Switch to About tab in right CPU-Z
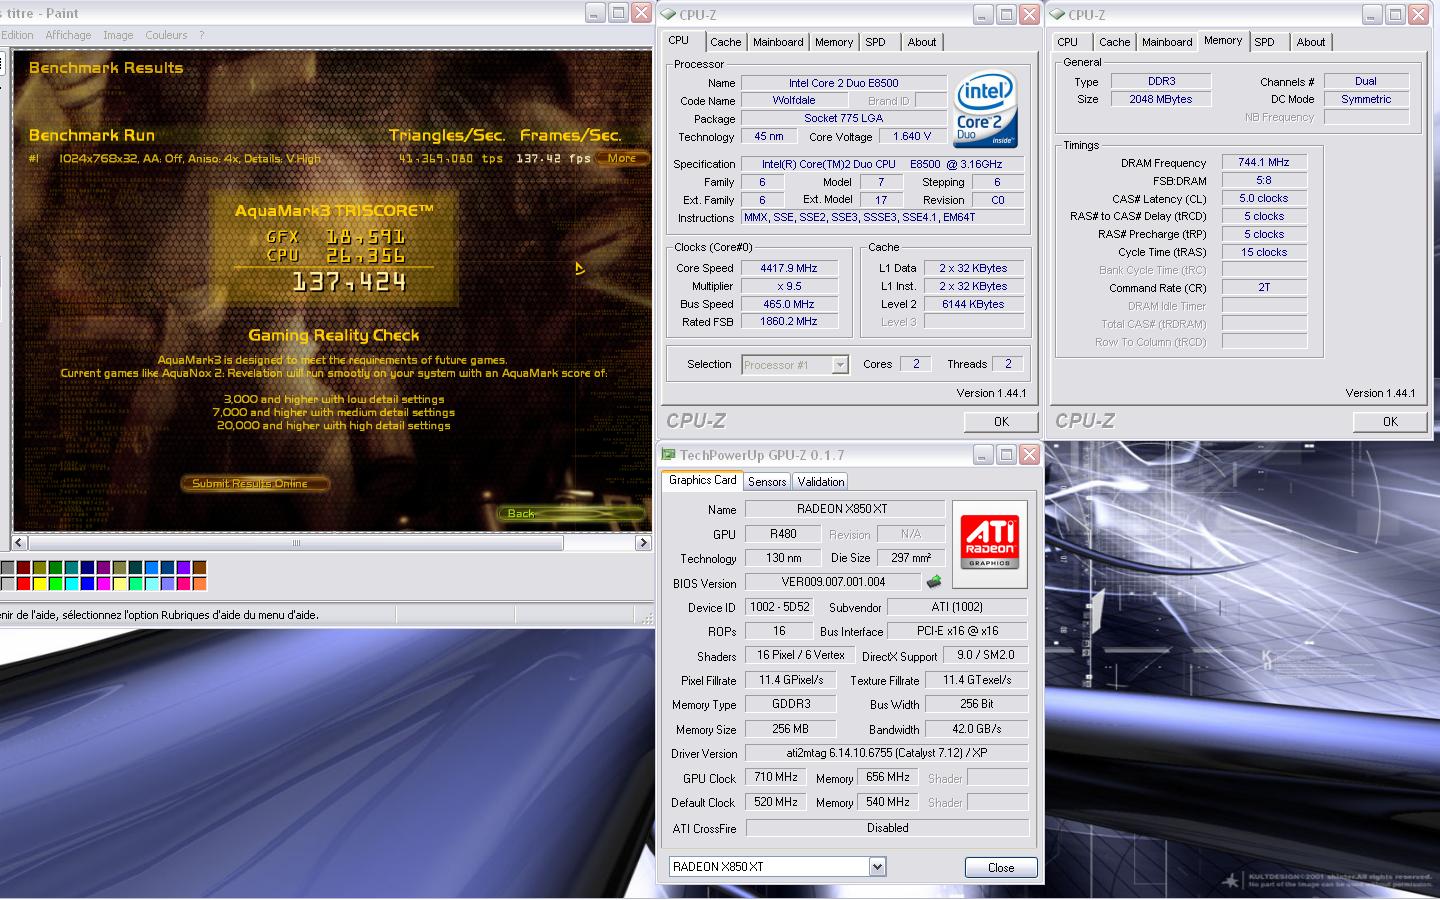Screen dimensions: 1440x900 [1311, 42]
